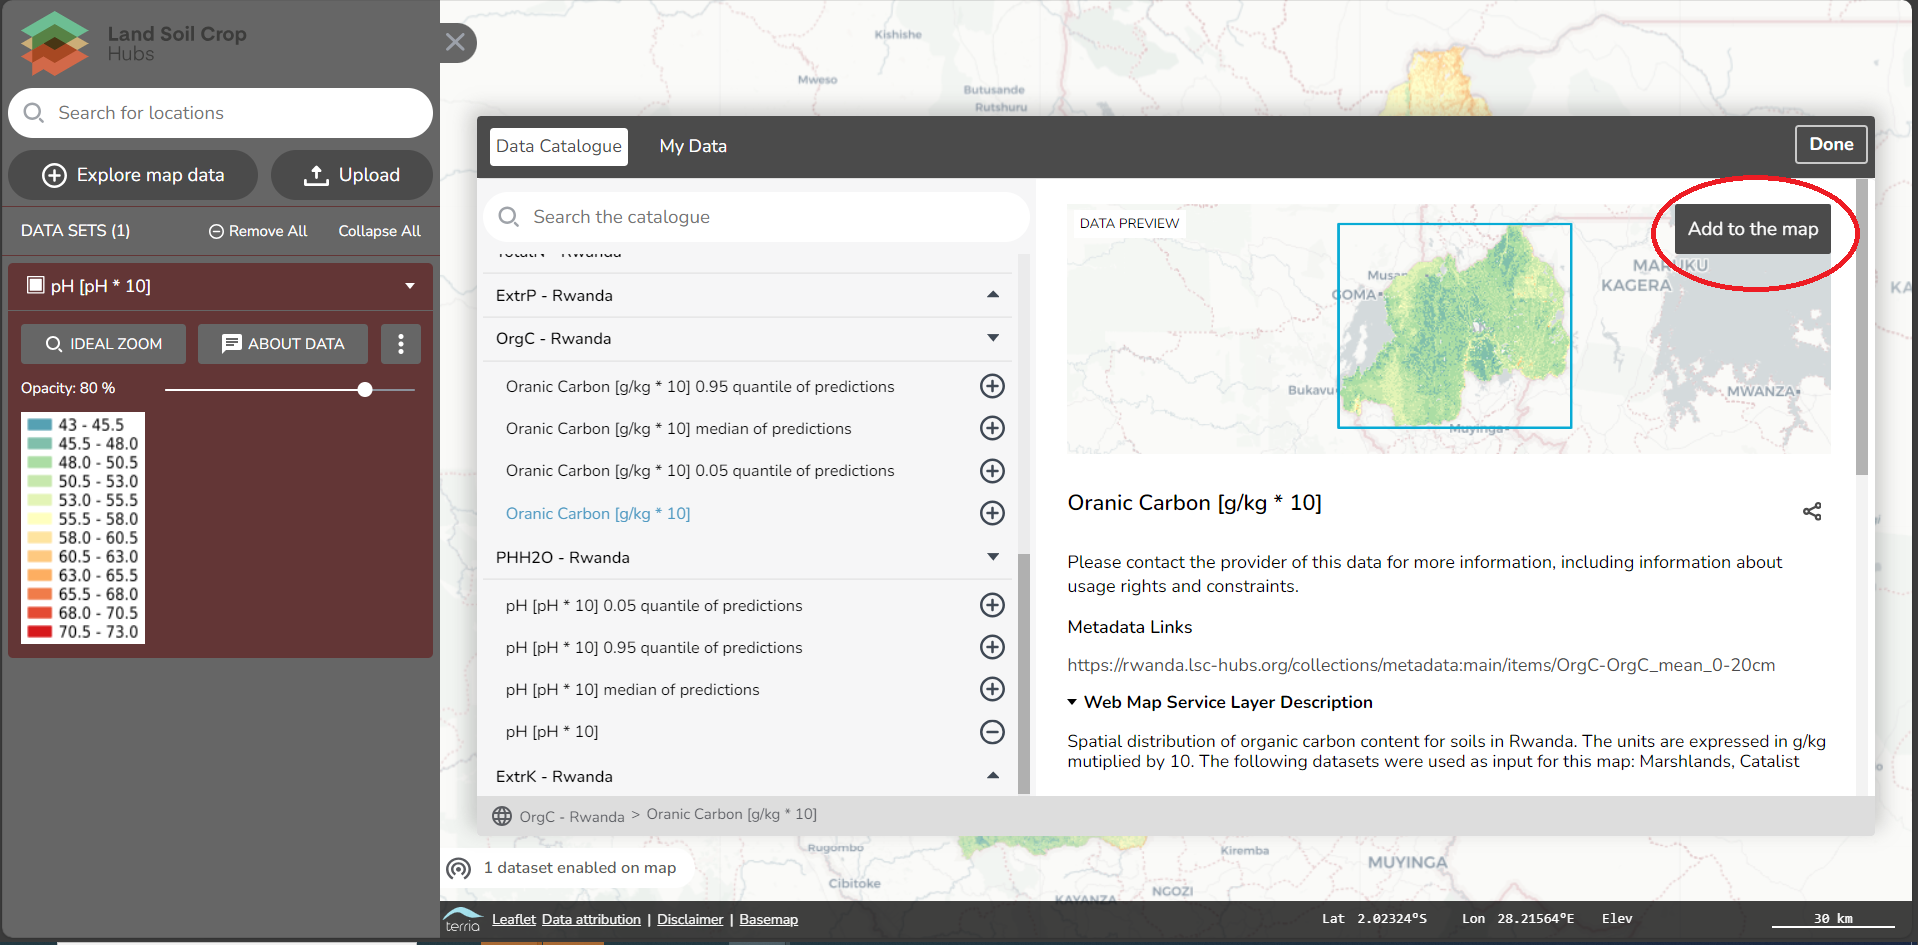
Task: Toggle the pH [pH * 10] layer checkbox
Action: click(x=36, y=285)
